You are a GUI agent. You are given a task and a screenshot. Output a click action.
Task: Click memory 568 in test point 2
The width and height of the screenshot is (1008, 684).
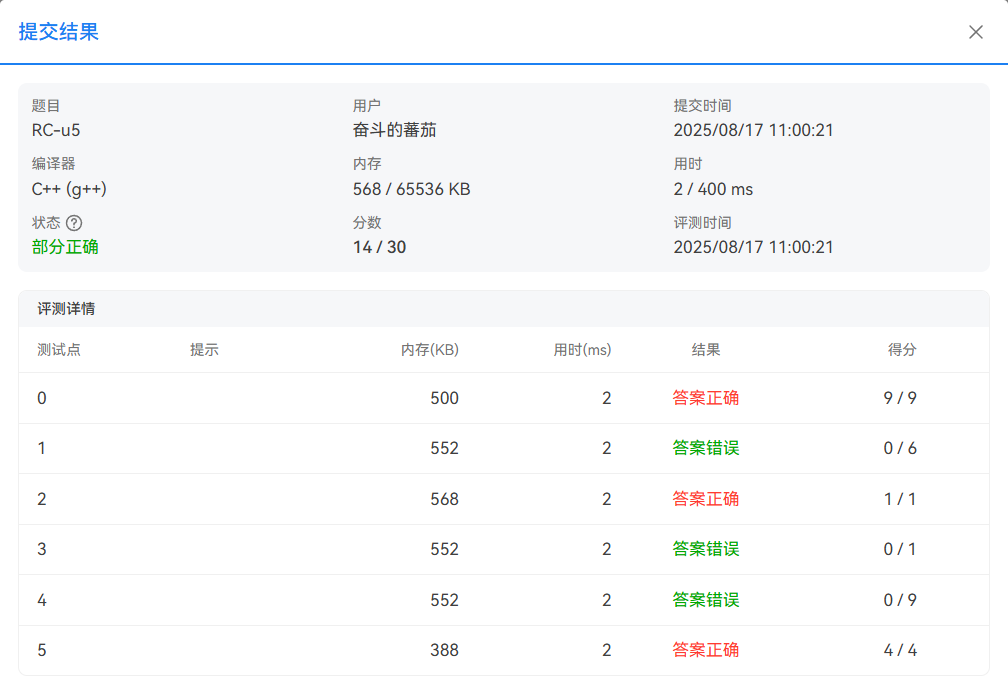(x=444, y=499)
